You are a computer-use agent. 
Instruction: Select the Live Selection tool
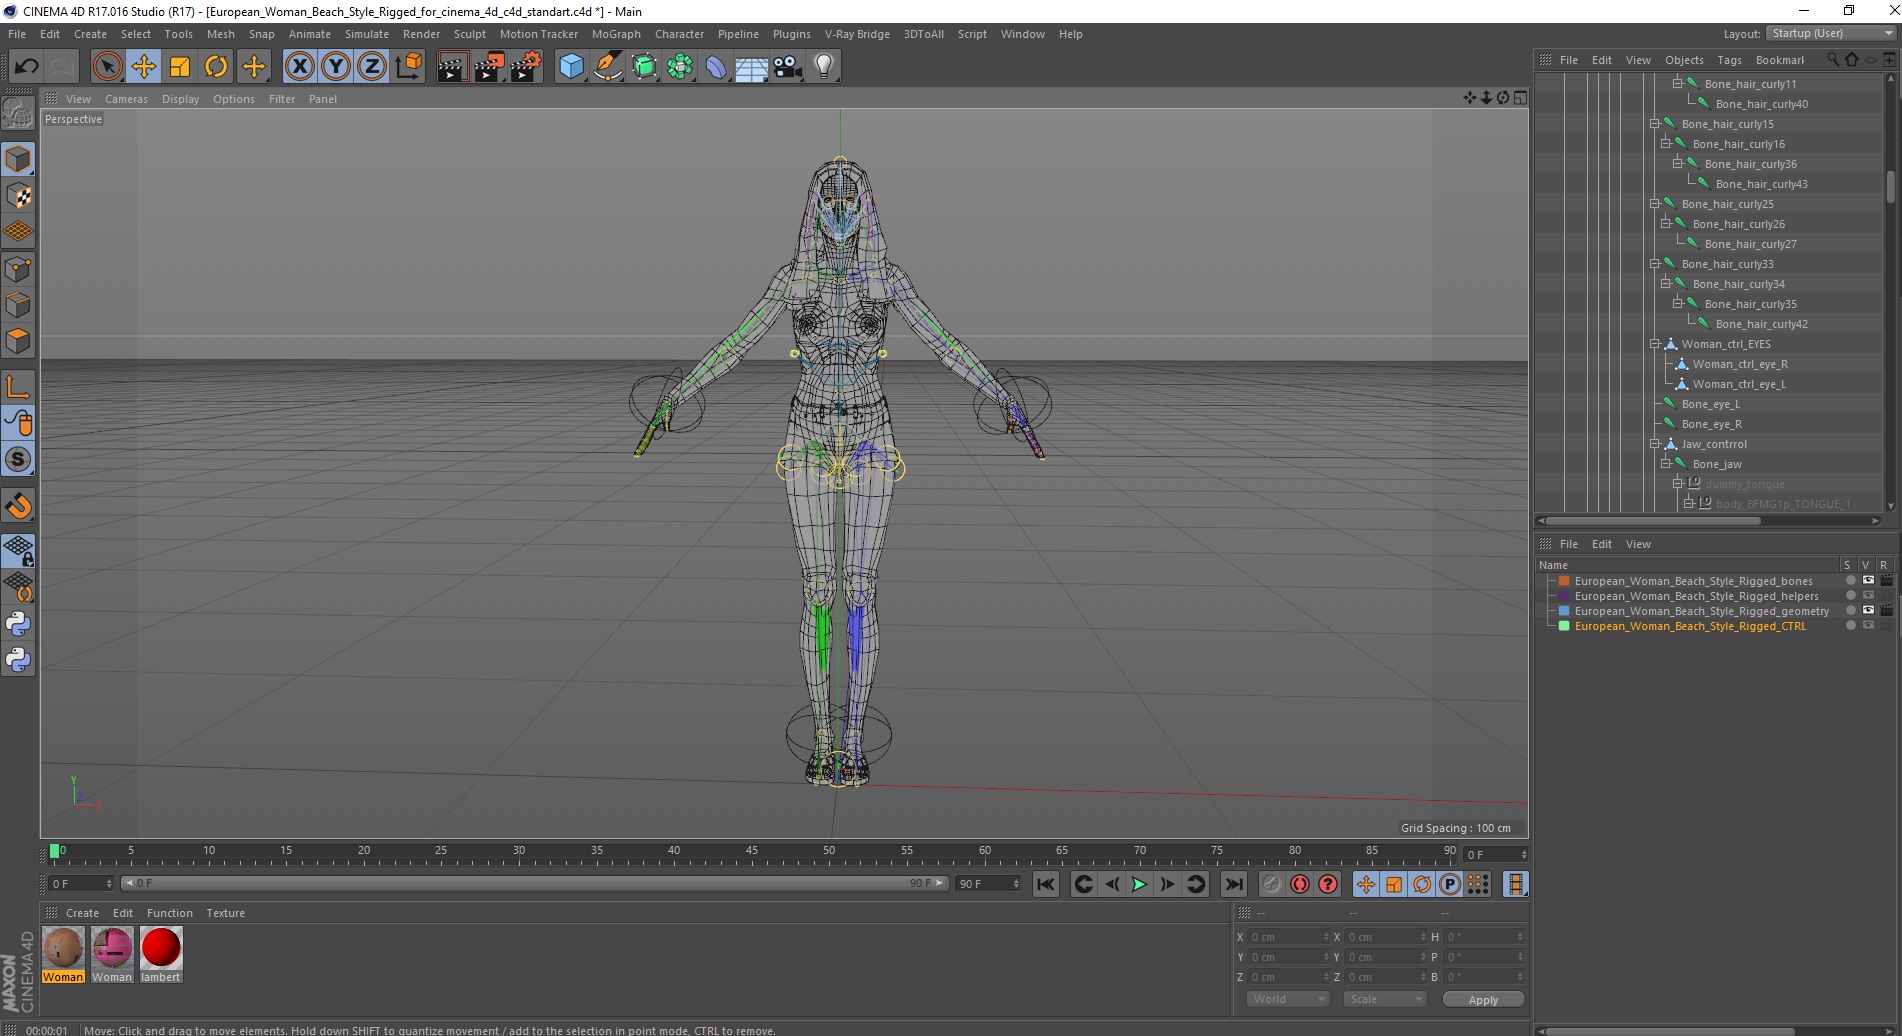tap(107, 67)
